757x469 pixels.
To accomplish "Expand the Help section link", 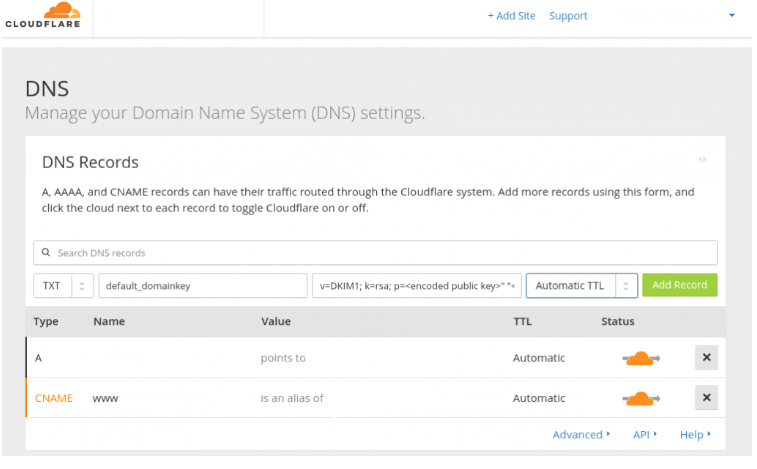I will (x=695, y=435).
